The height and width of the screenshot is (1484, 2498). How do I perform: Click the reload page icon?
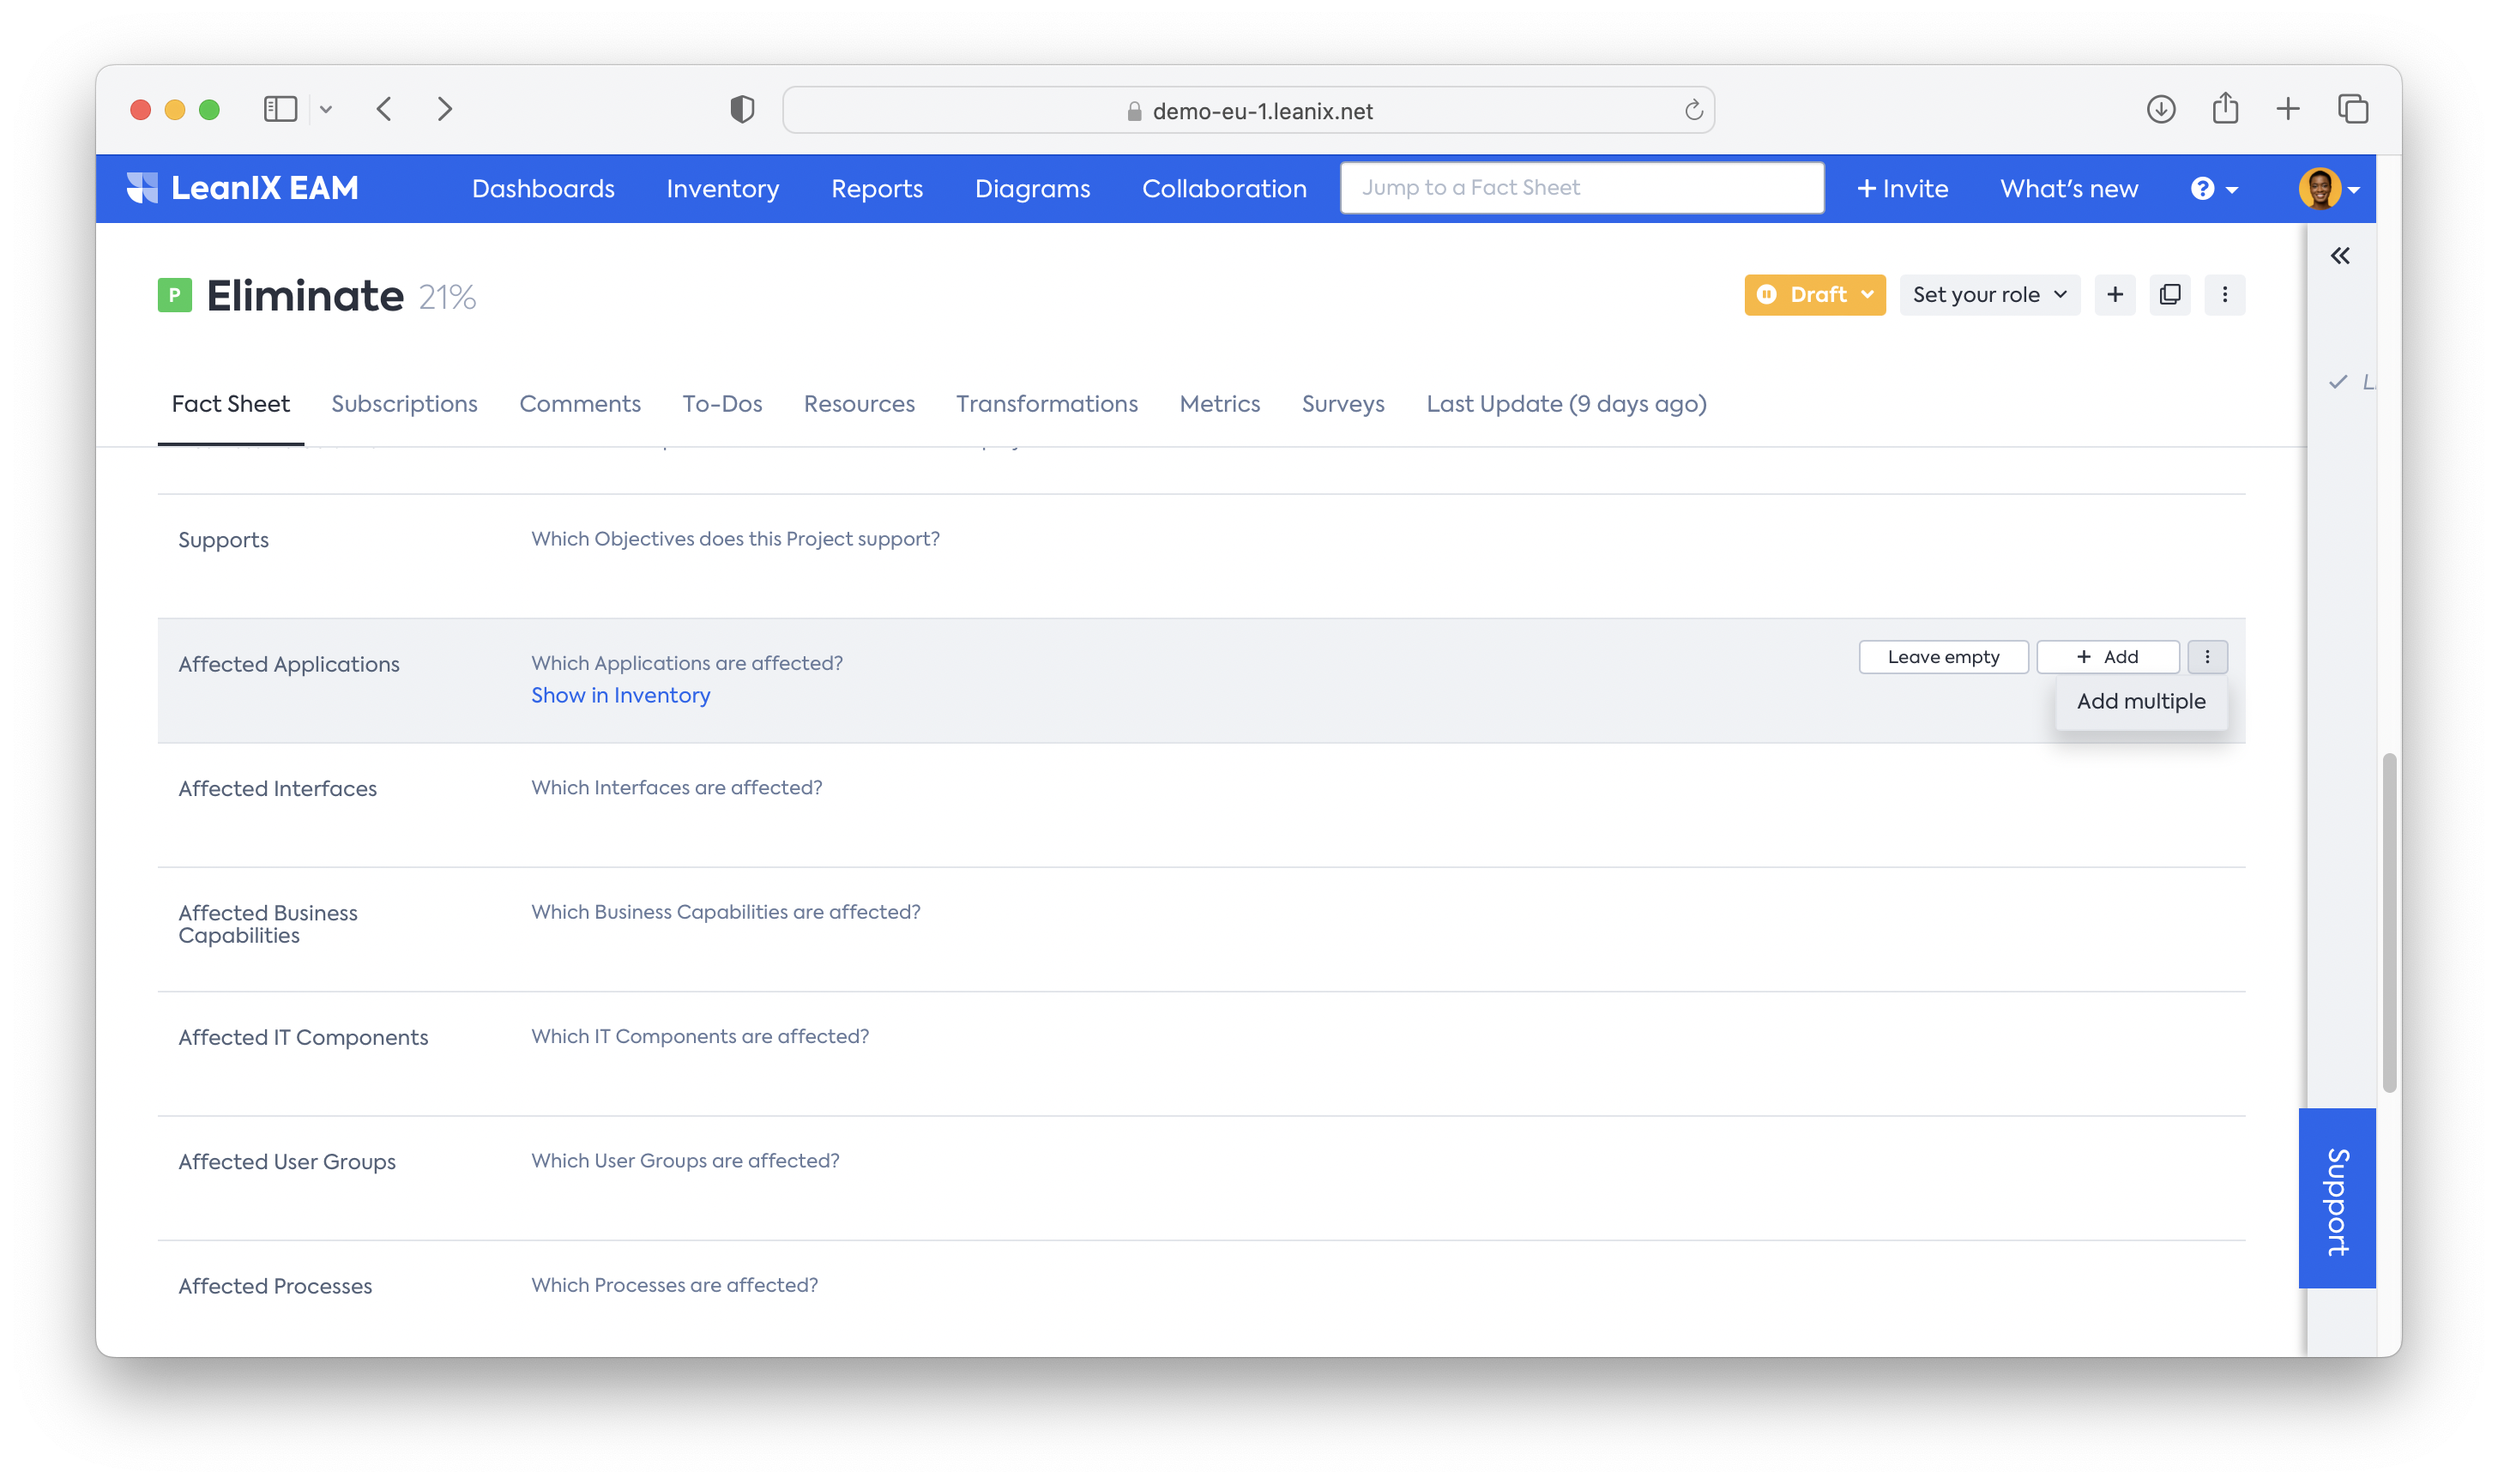1693,111
